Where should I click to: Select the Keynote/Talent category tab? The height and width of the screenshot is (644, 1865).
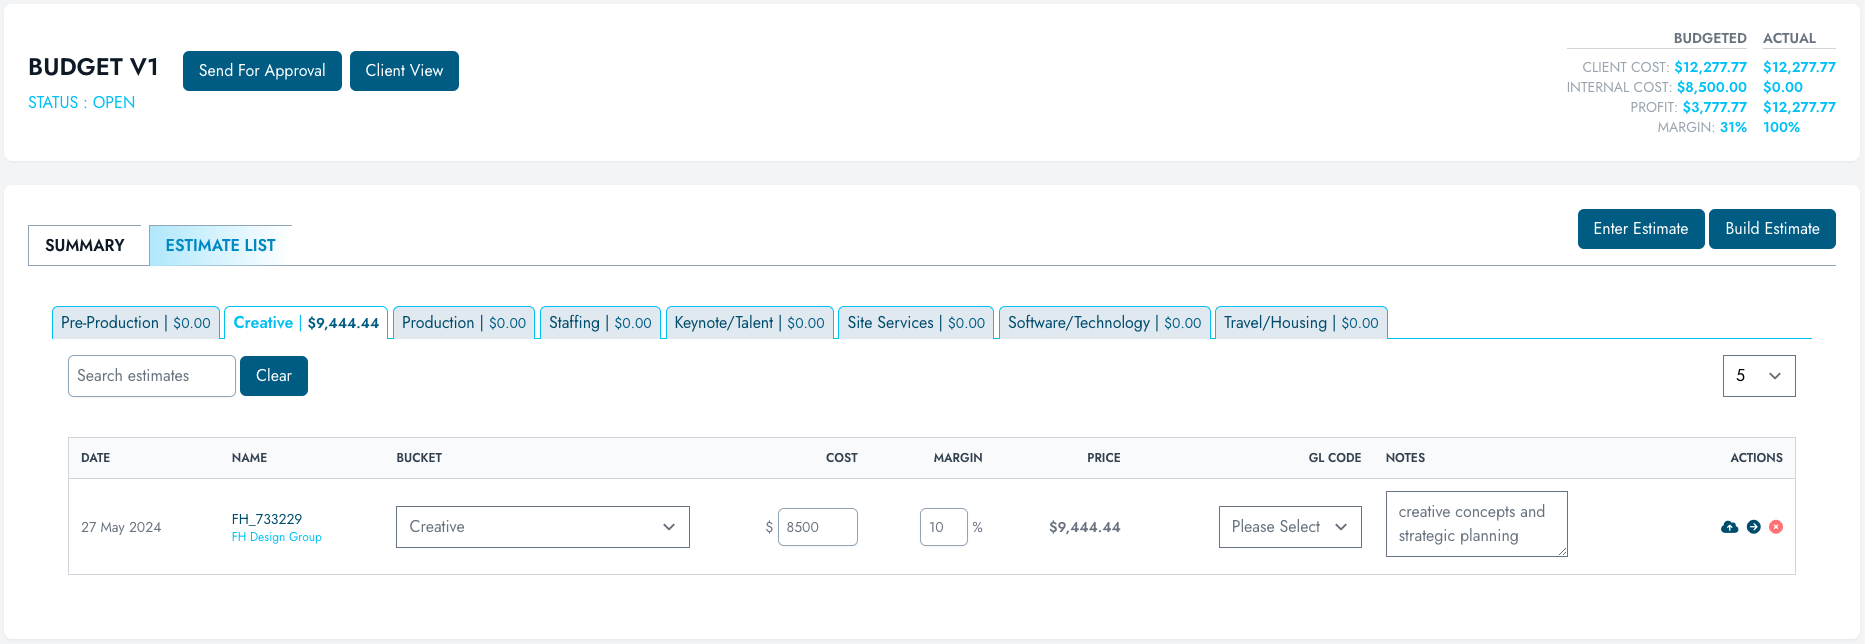click(749, 323)
